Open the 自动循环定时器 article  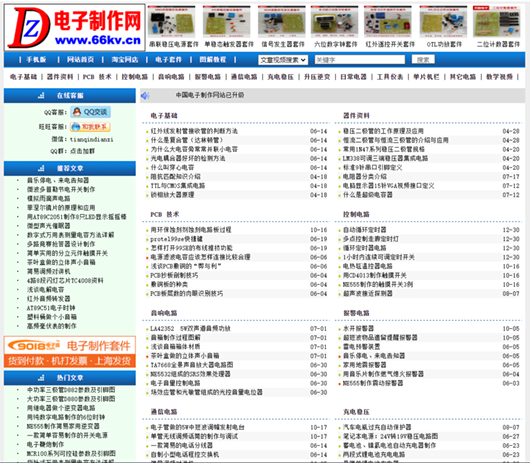pyautogui.click(x=364, y=230)
